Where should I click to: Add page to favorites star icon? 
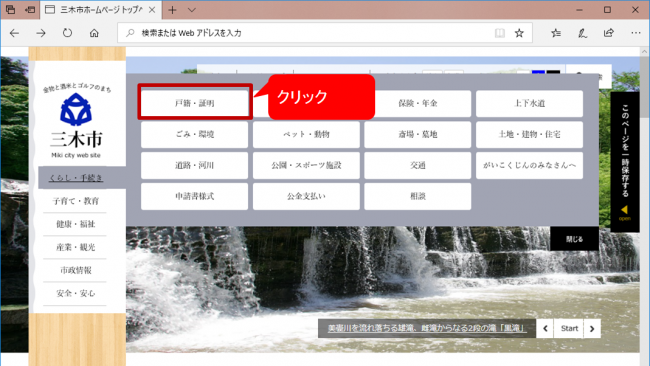point(519,33)
